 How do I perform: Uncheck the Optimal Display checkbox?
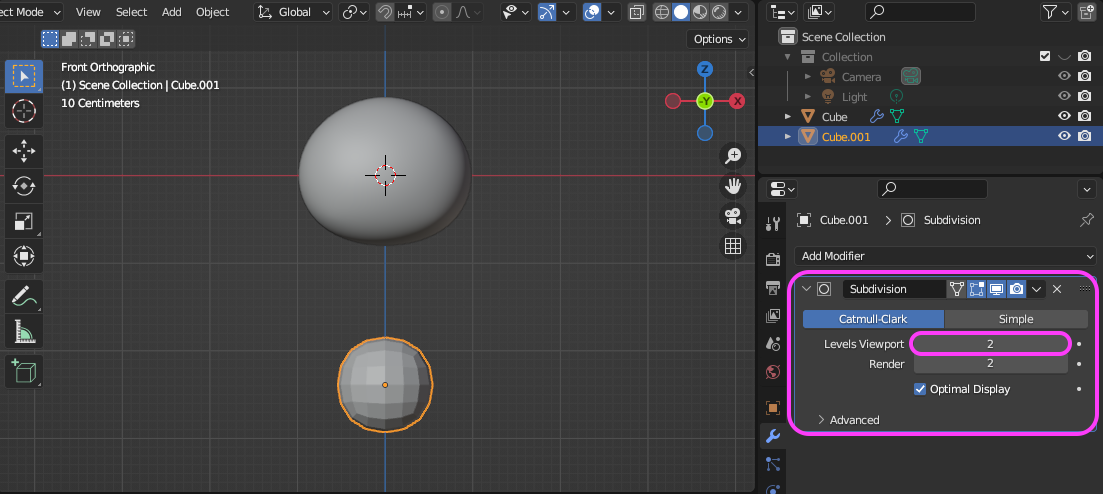[x=920, y=389]
